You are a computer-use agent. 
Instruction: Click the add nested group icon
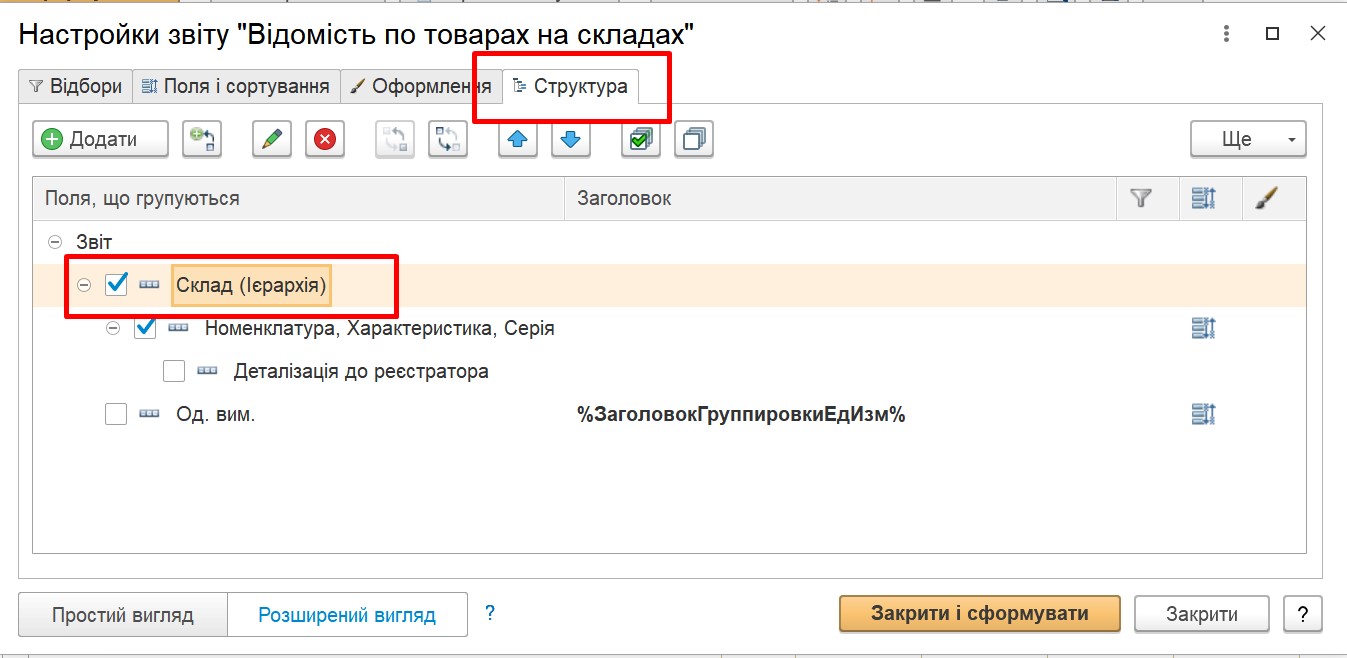(x=202, y=140)
